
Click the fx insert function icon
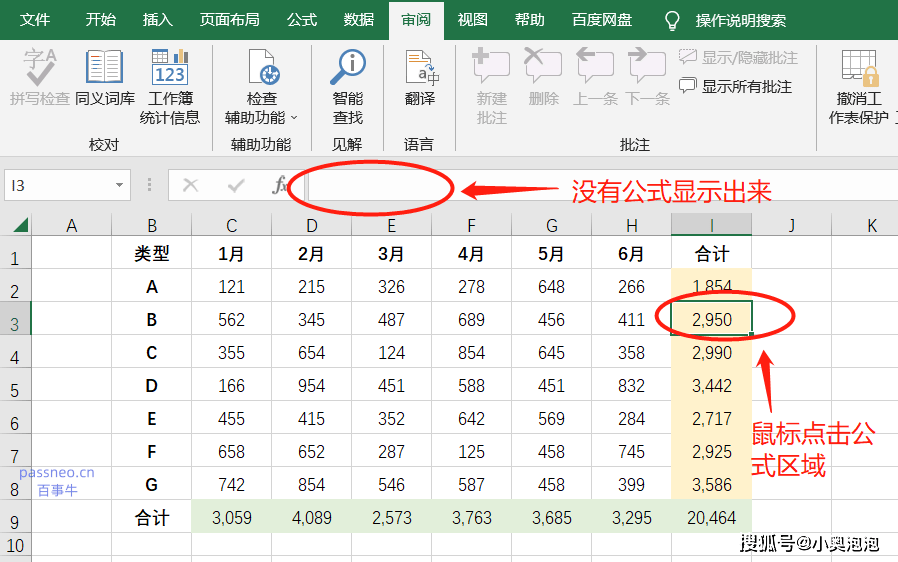279,185
